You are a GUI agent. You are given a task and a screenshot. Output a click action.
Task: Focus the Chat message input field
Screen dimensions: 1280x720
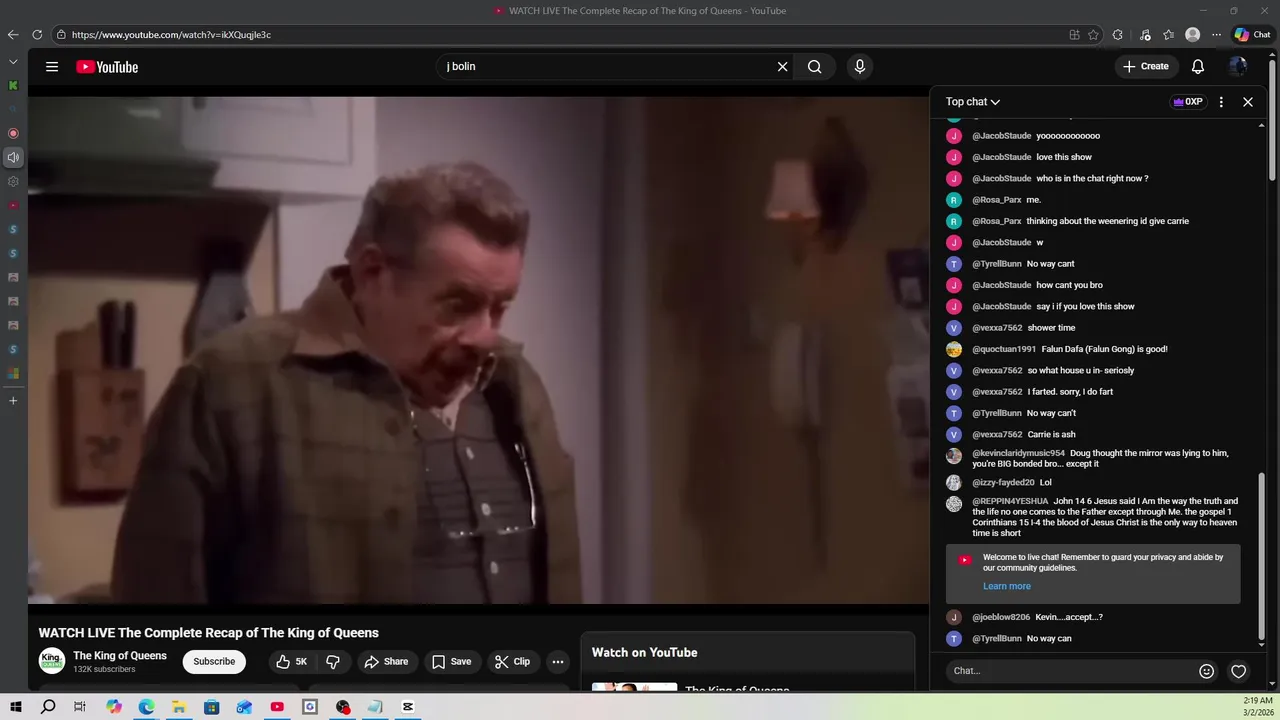[1070, 671]
